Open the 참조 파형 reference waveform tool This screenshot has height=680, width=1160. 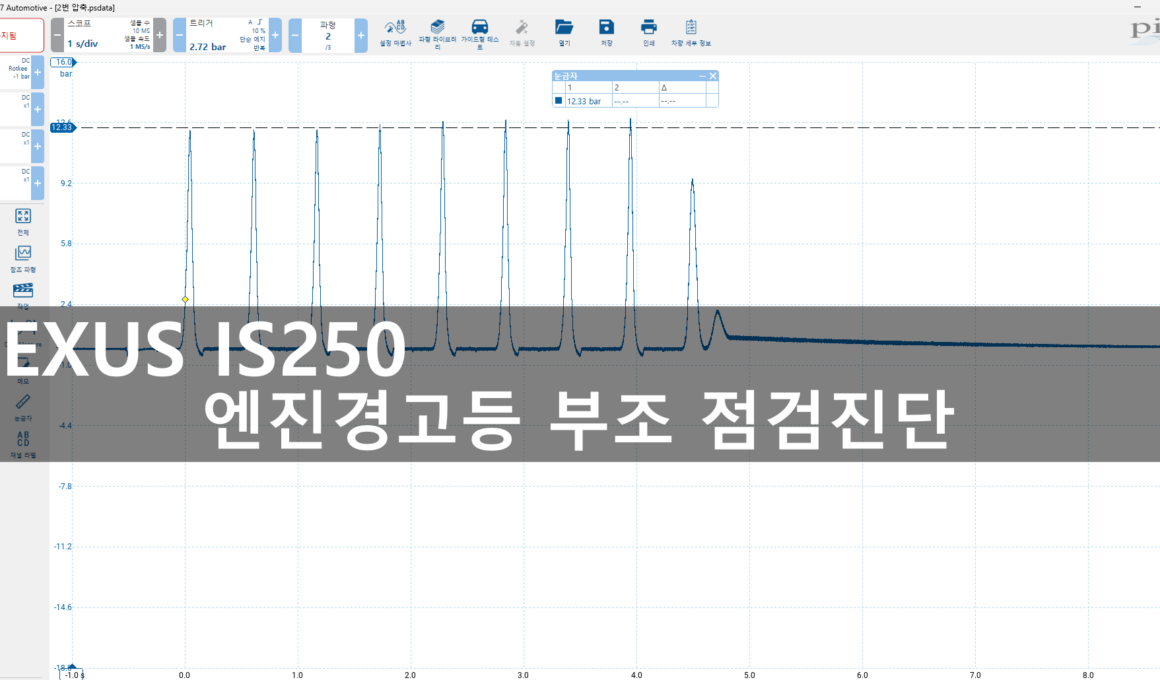pyautogui.click(x=23, y=257)
